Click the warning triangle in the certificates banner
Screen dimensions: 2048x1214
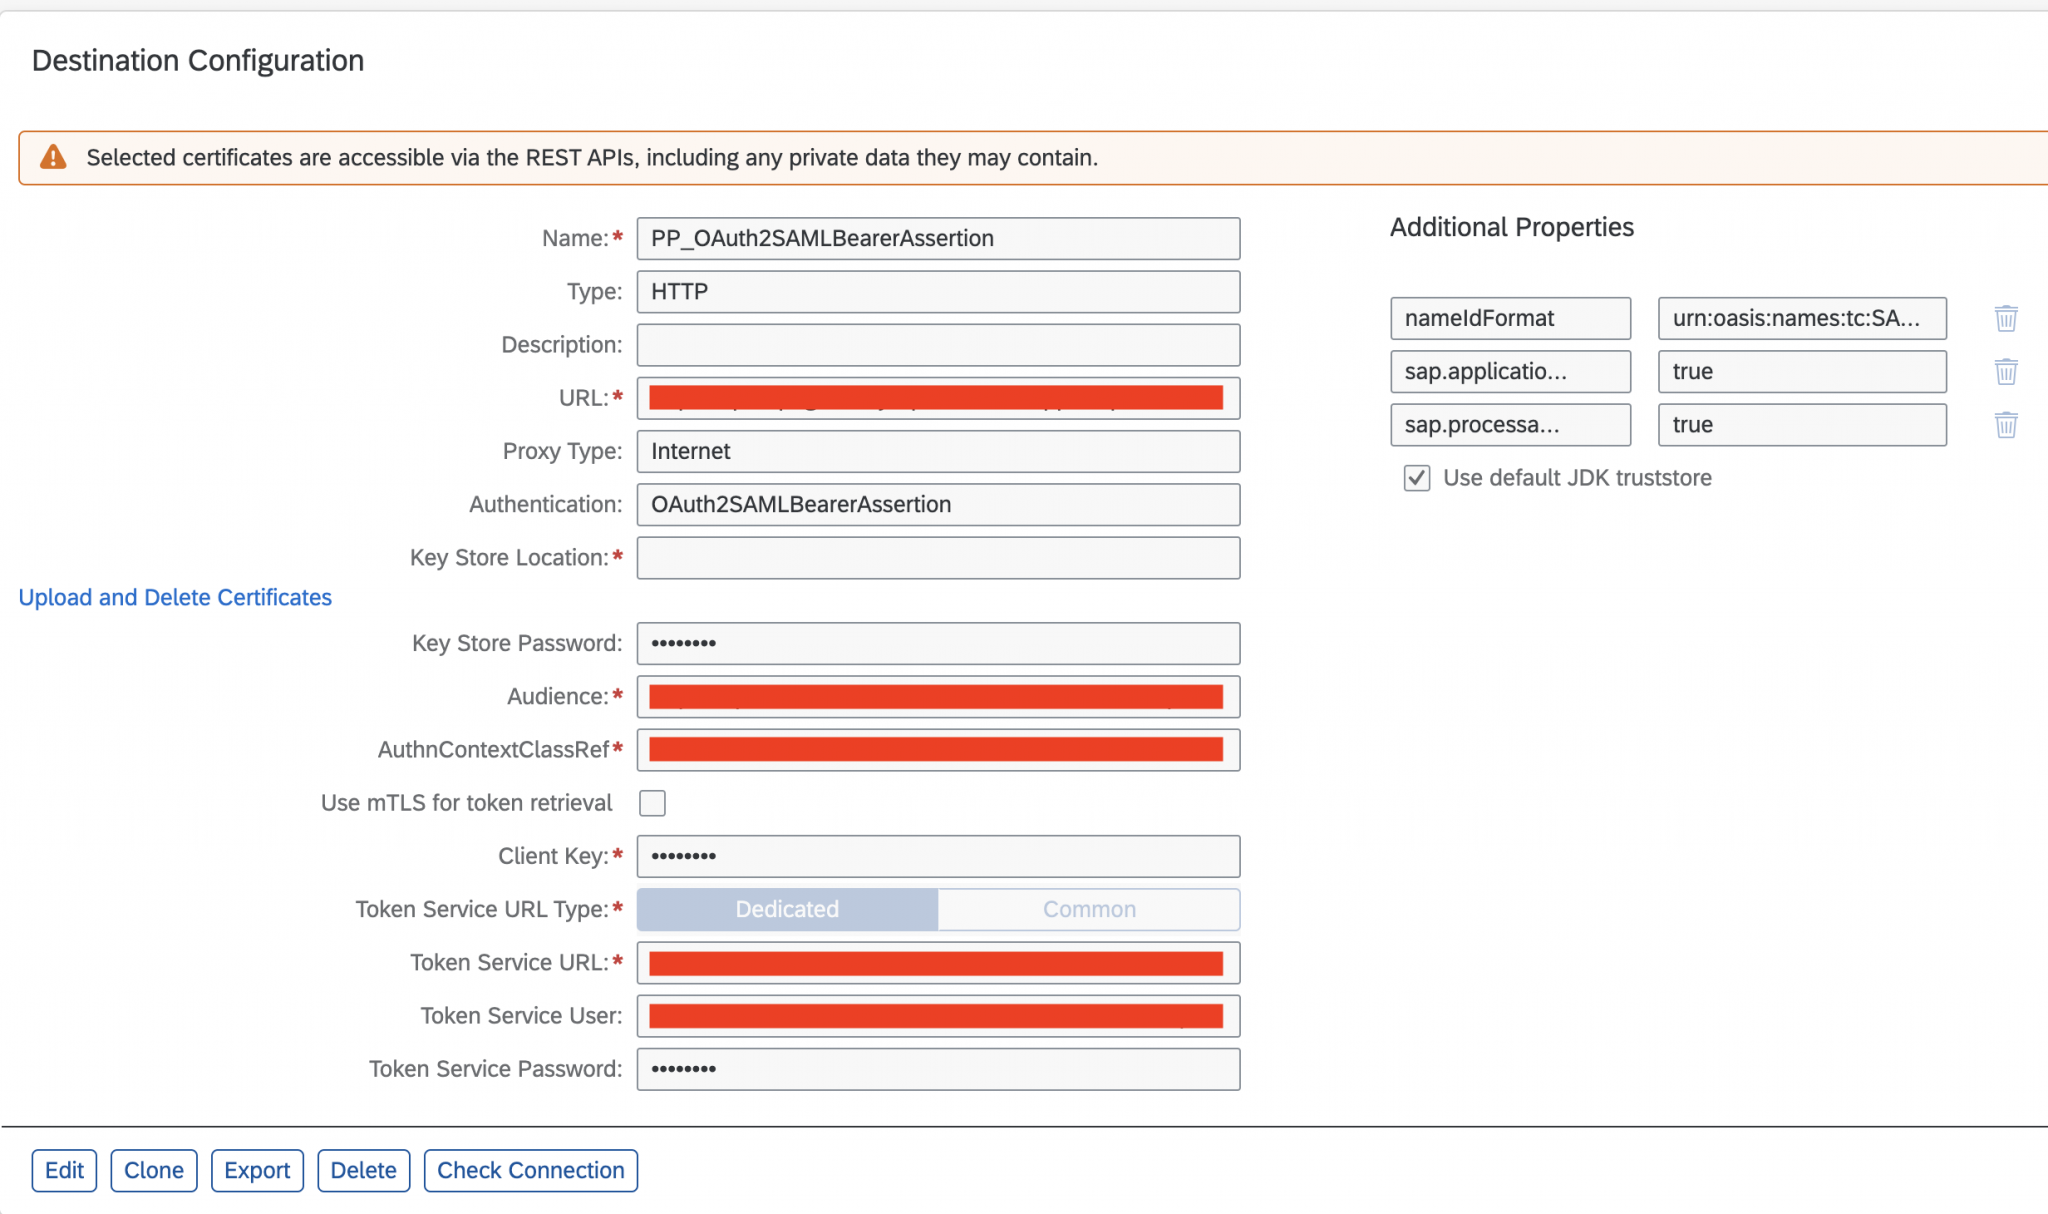(53, 157)
